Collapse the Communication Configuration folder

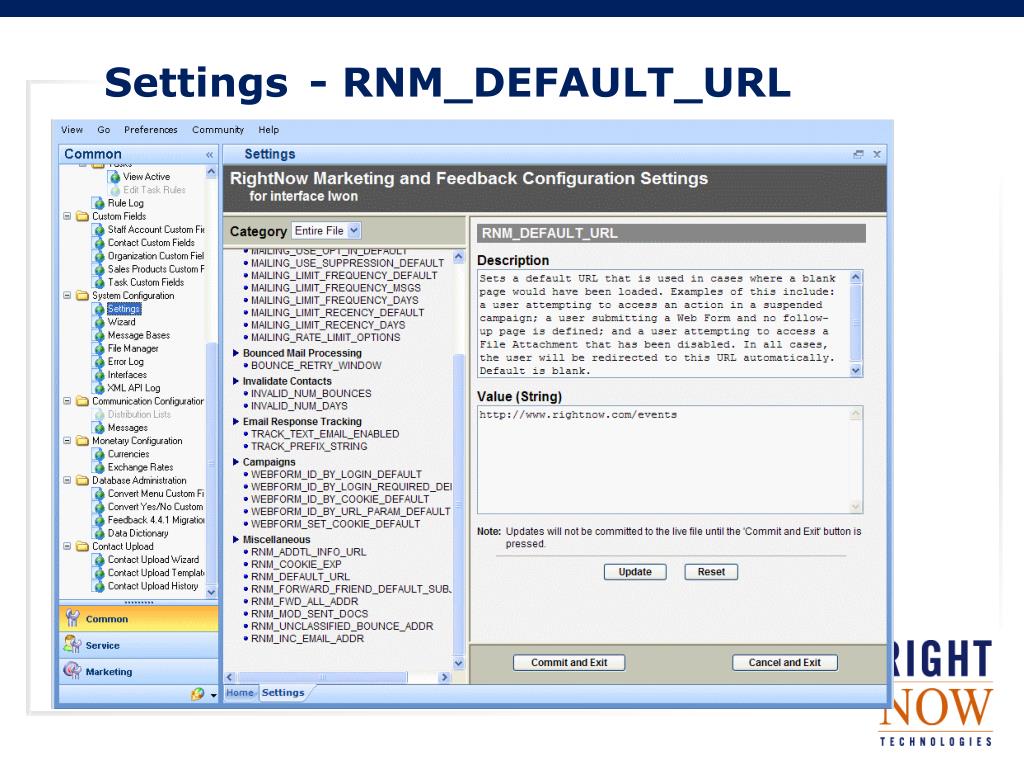pos(67,401)
